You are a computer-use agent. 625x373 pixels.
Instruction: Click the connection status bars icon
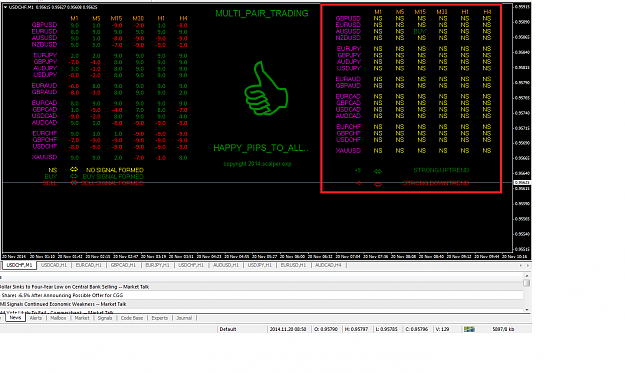point(469,329)
